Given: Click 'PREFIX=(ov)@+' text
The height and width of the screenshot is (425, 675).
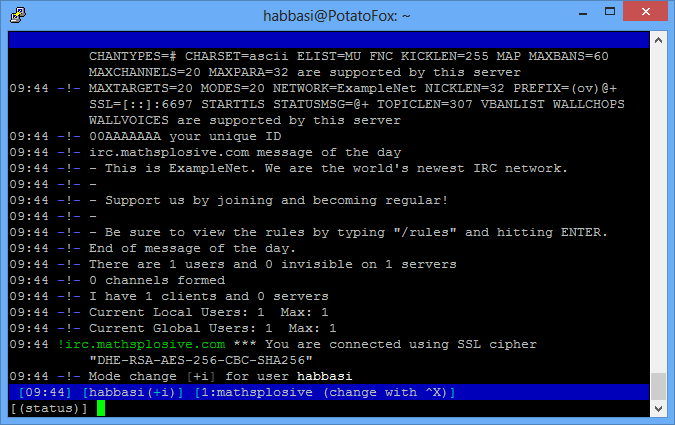Looking at the screenshot, I should click(x=565, y=88).
